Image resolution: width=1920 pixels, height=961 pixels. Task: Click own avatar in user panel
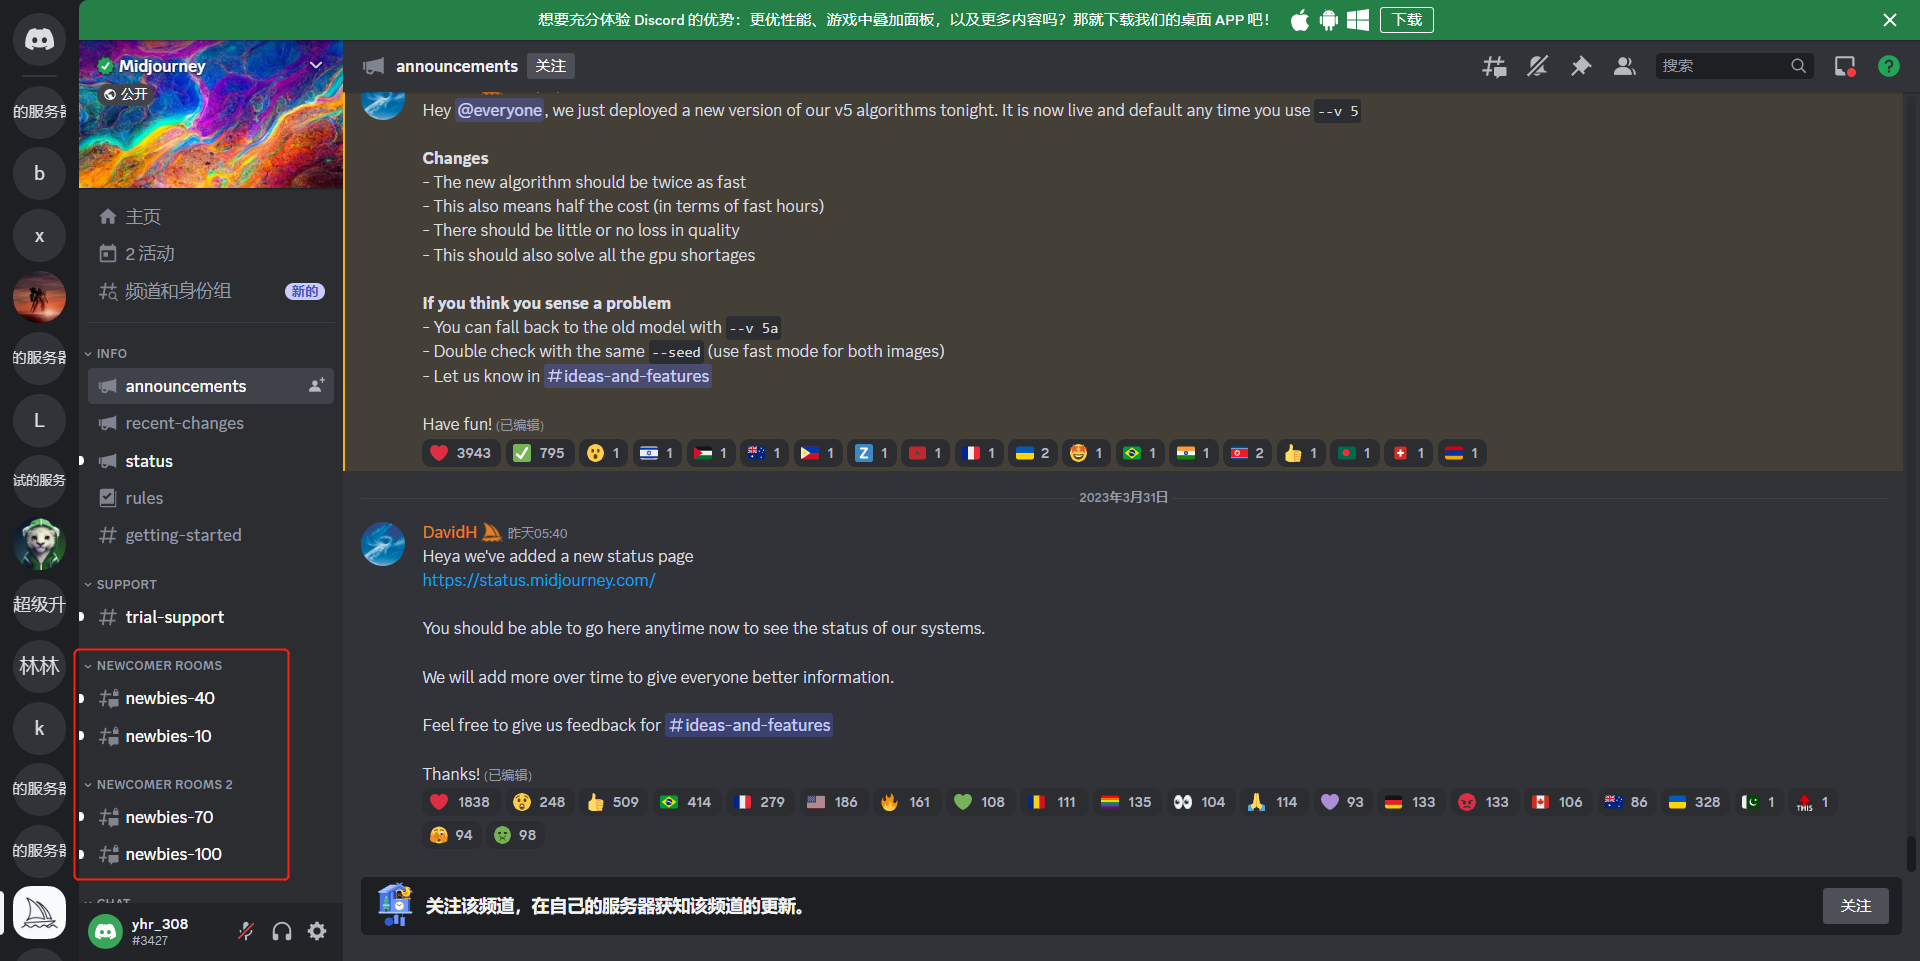pos(105,931)
